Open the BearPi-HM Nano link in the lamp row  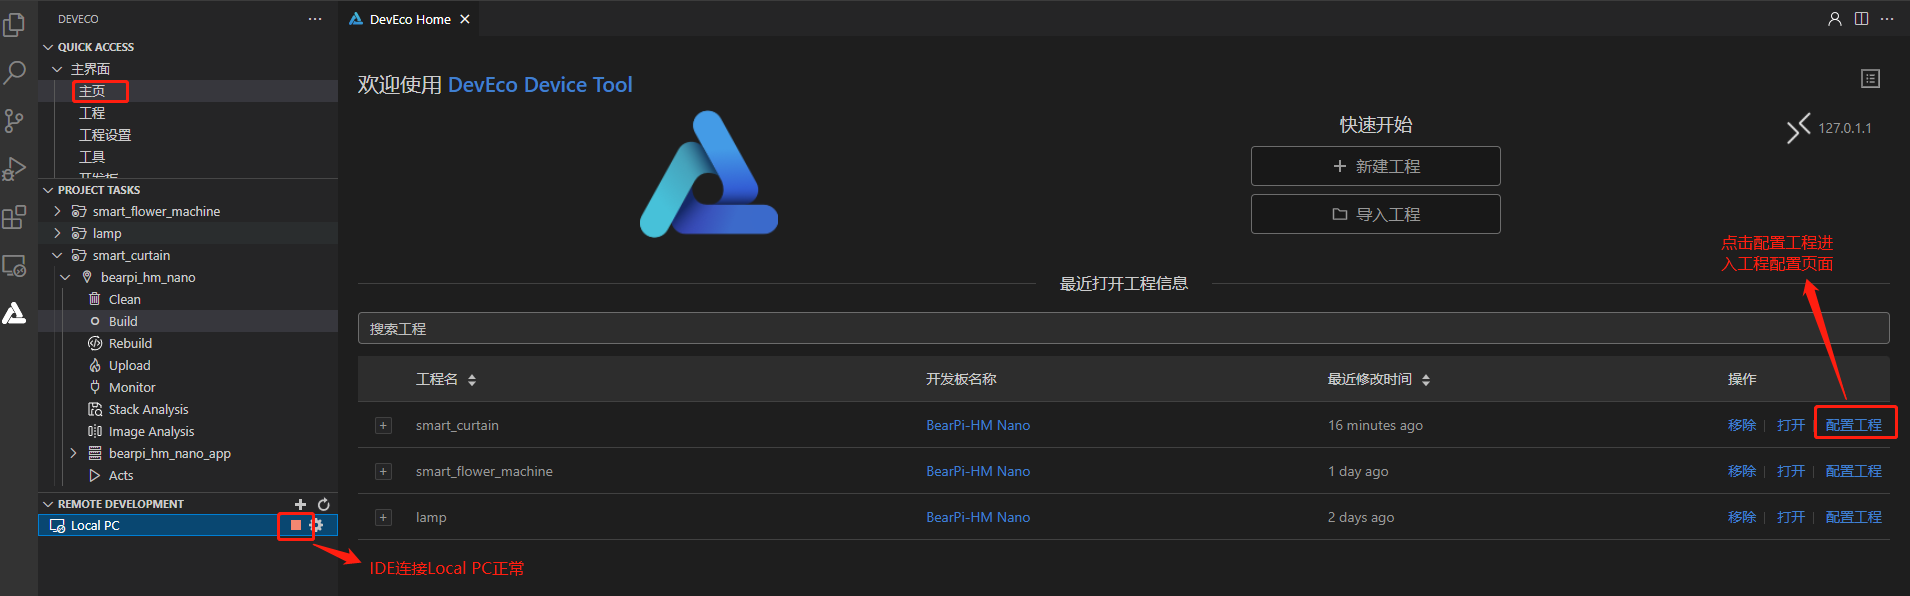[978, 517]
